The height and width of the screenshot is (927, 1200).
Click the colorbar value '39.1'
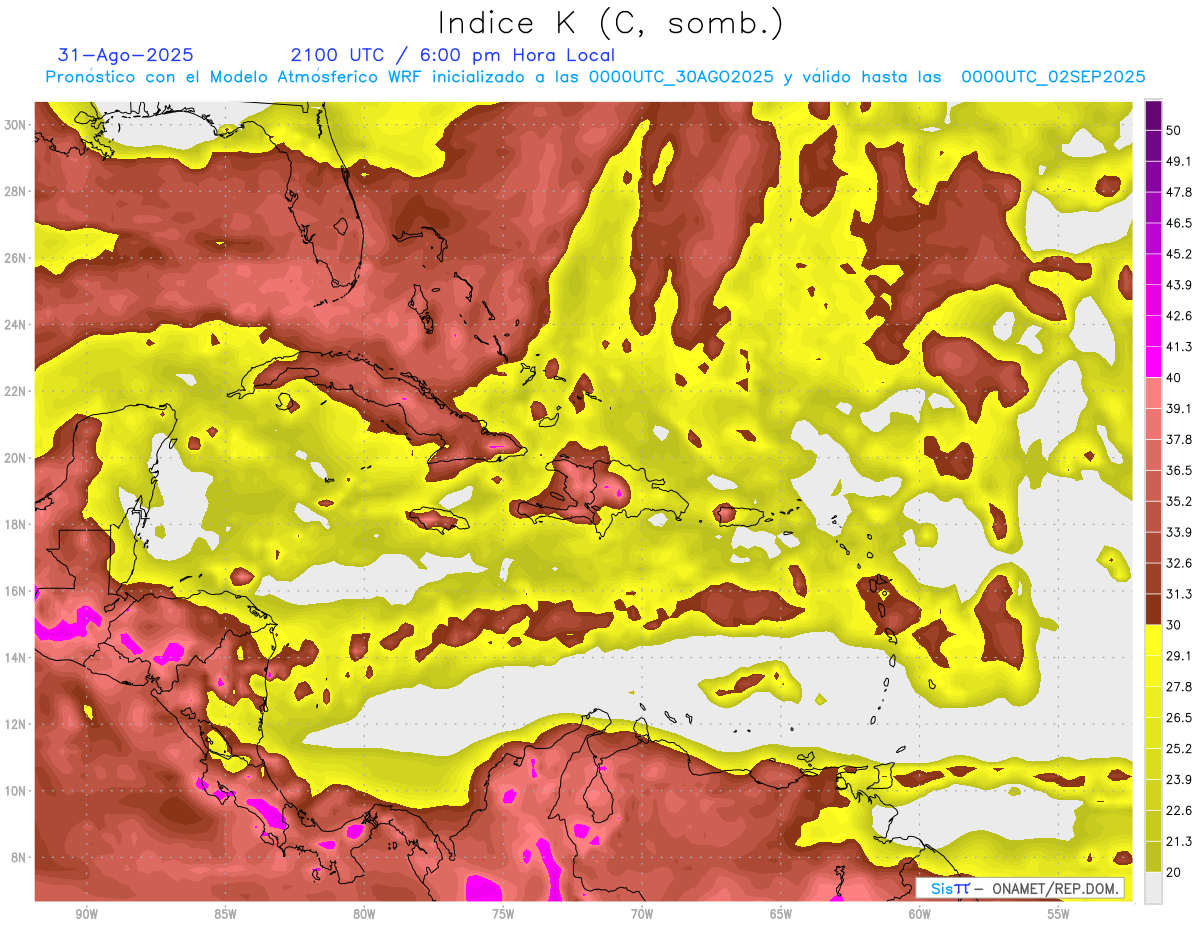1179,409
